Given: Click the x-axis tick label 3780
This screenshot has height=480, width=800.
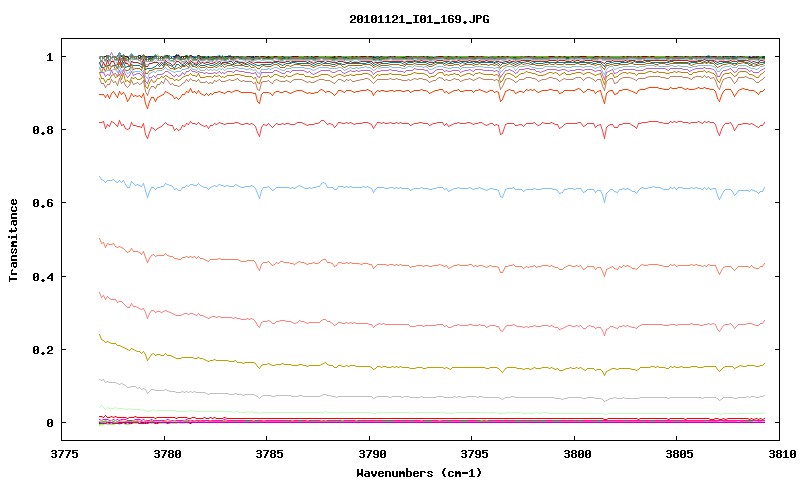Looking at the screenshot, I should pos(167,453).
